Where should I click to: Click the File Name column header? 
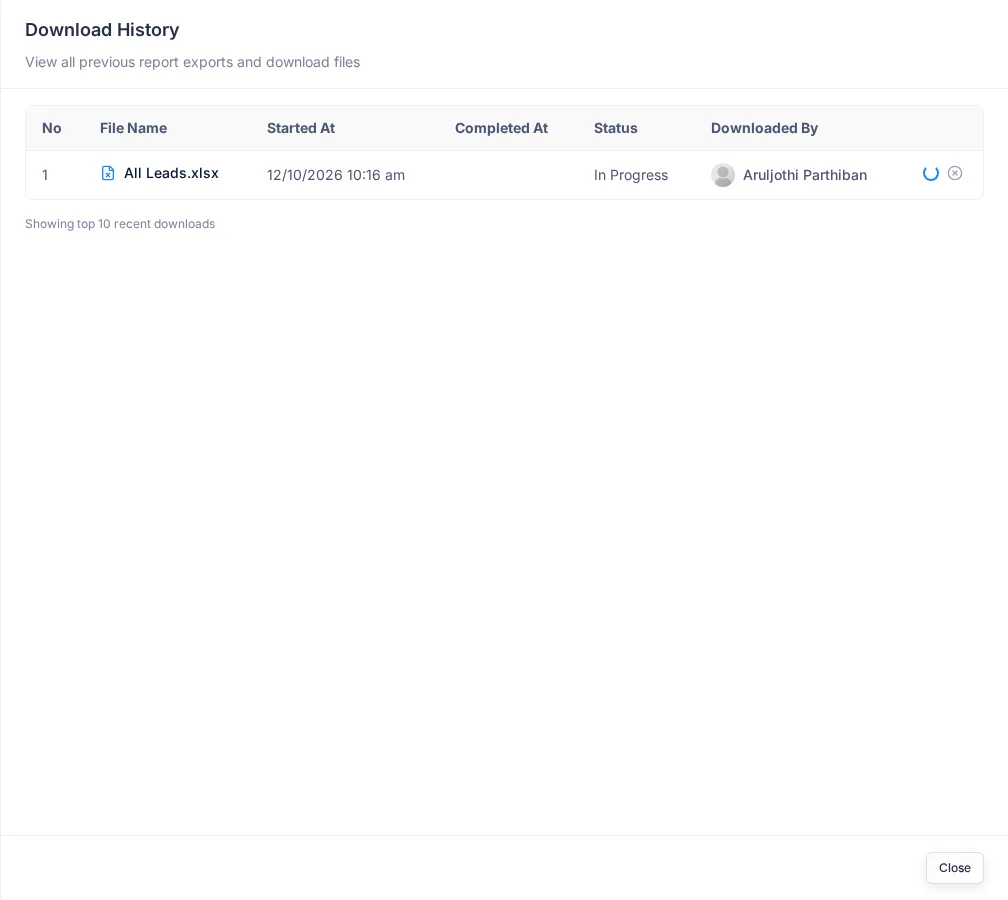133,128
